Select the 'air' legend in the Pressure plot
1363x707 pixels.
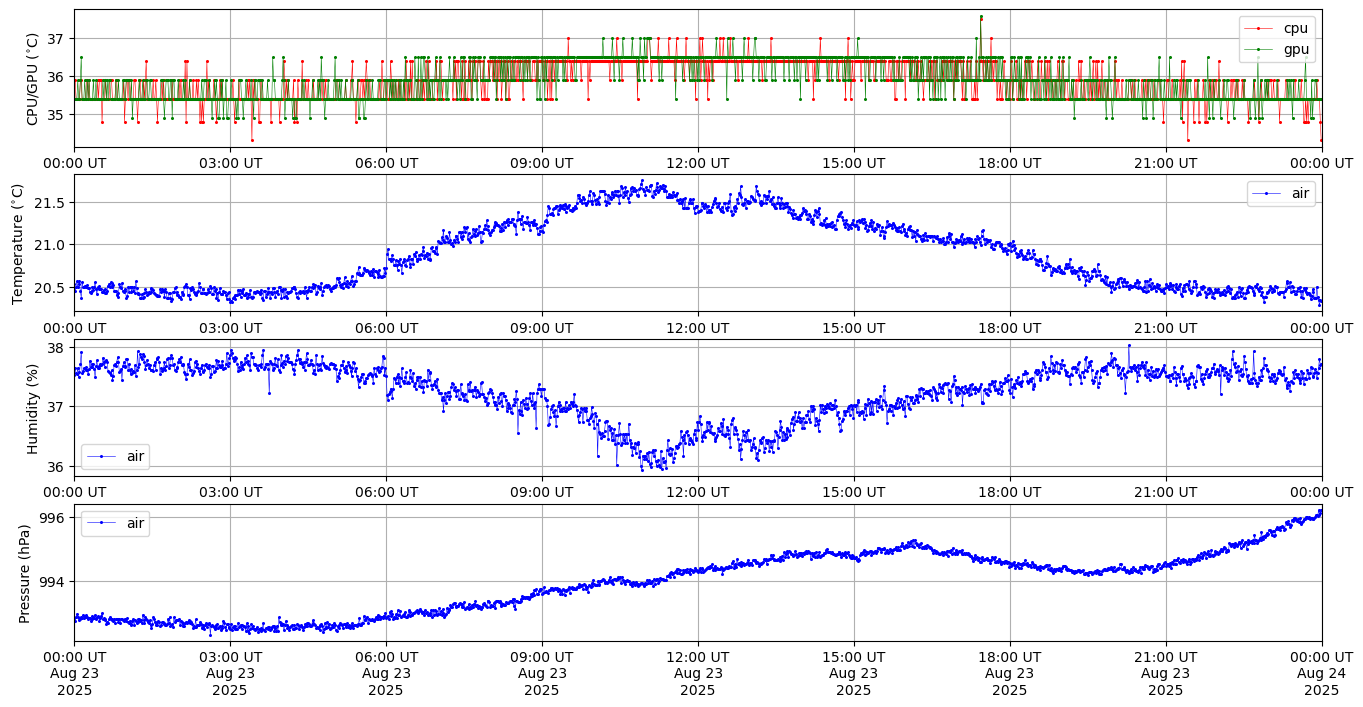115,523
